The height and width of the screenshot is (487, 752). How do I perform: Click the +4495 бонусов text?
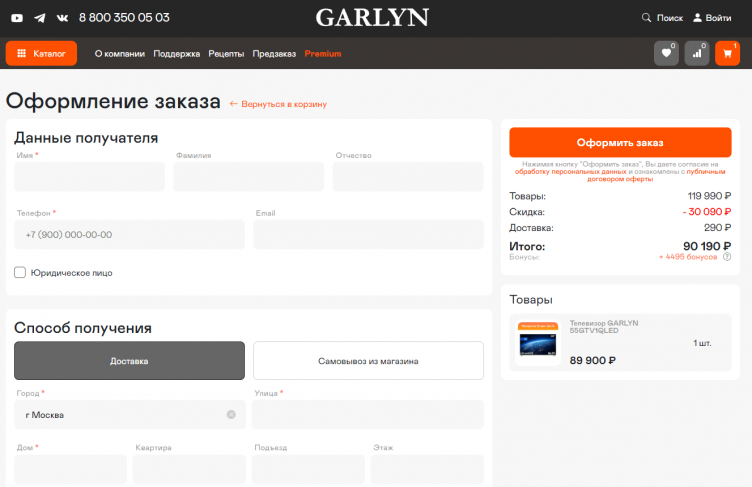(688, 257)
